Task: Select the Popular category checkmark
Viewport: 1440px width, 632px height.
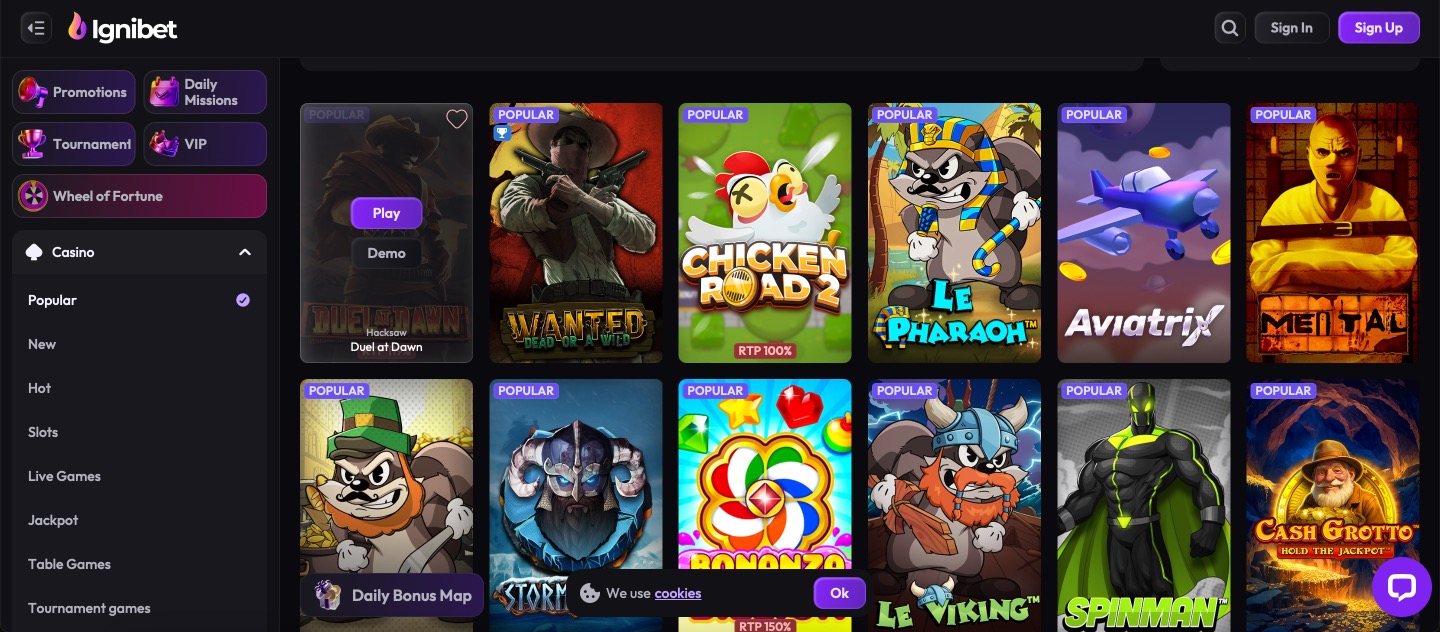Action: 243,300
